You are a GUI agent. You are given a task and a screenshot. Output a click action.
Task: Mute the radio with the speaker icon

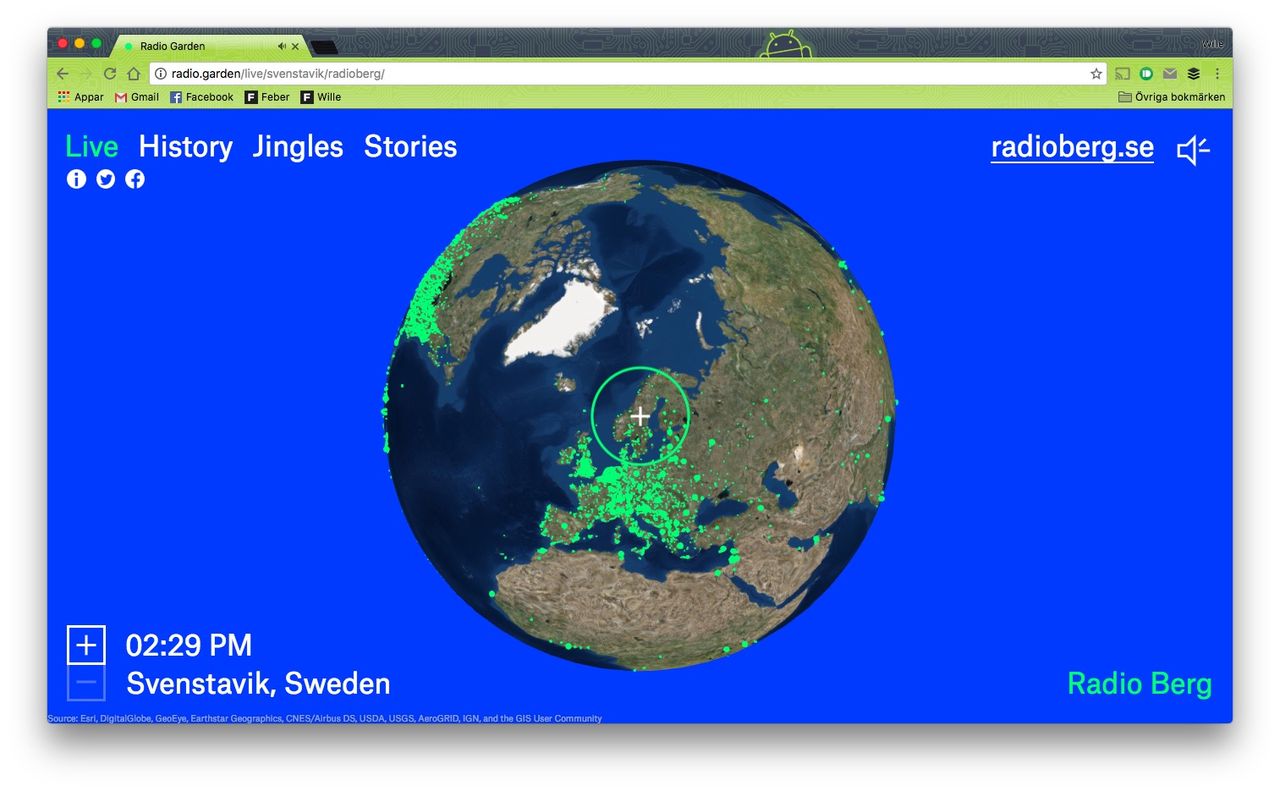click(1192, 151)
